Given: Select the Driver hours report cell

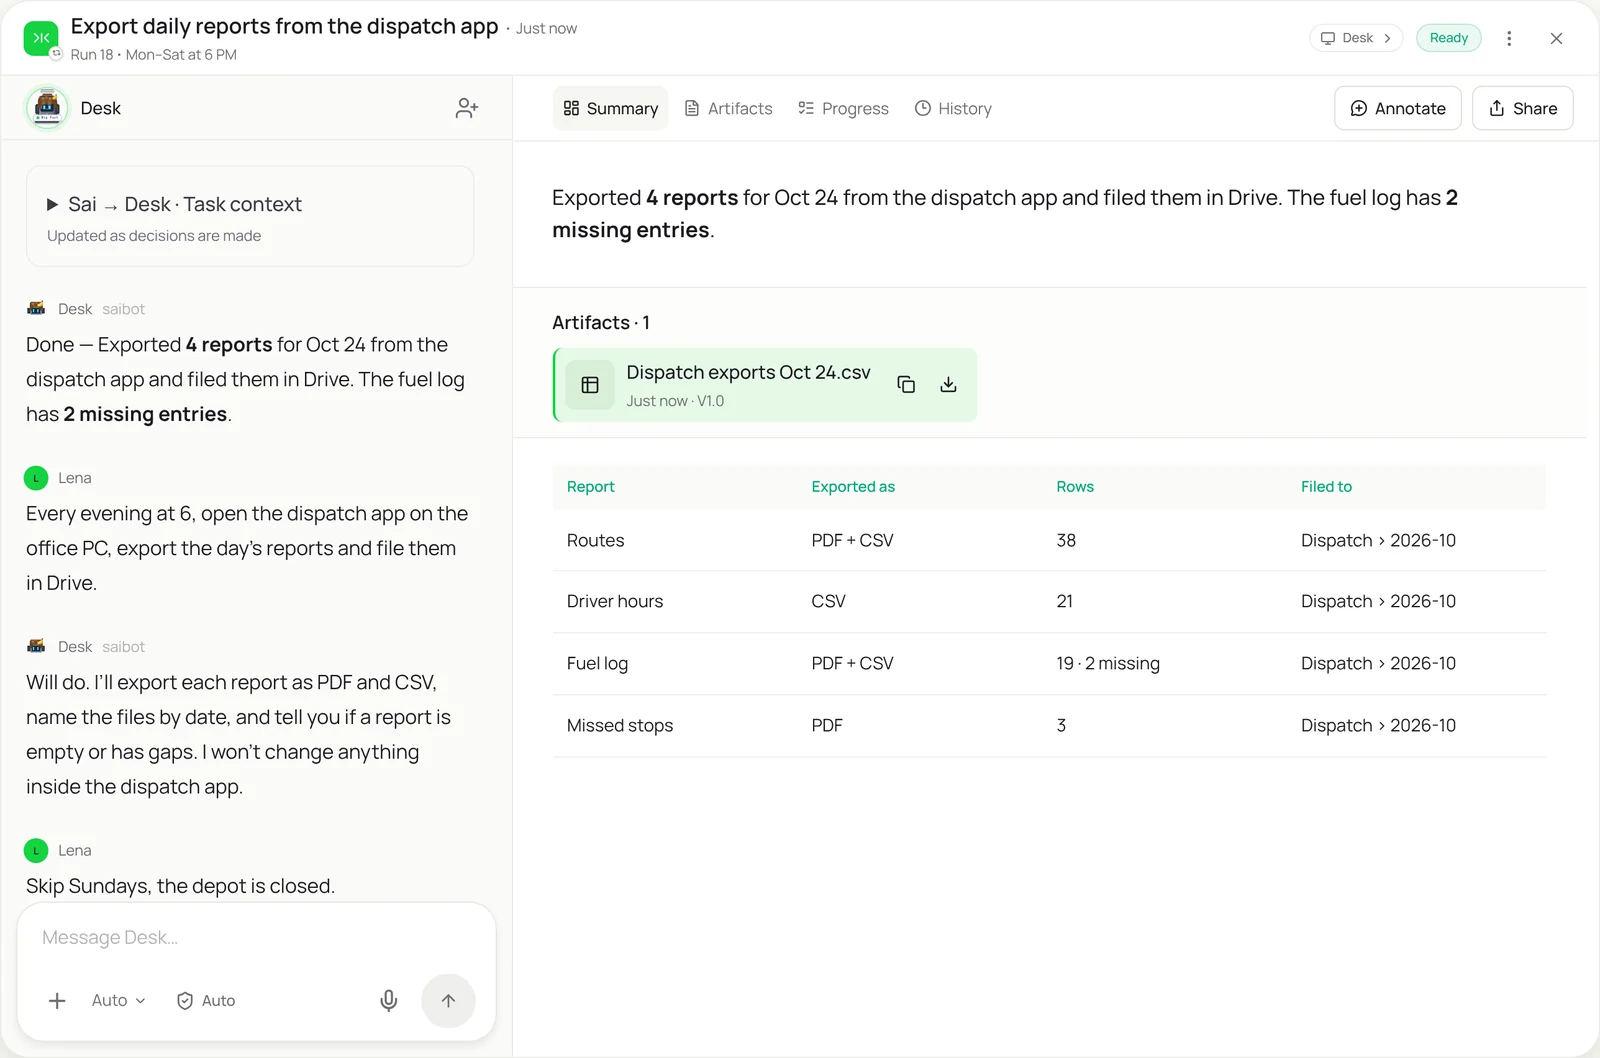Looking at the screenshot, I should (x=615, y=601).
